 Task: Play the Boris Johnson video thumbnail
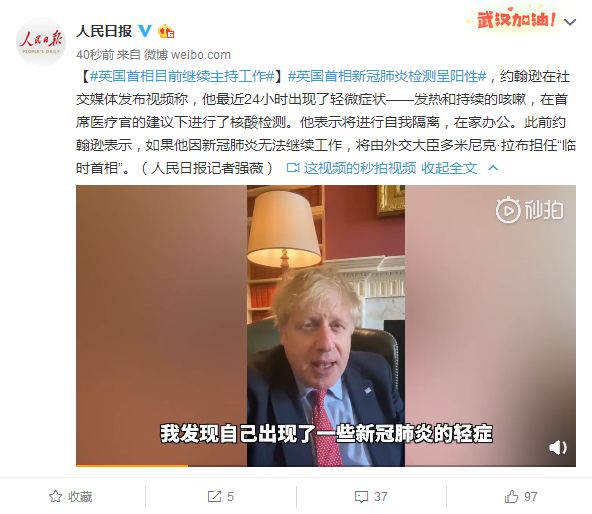326,326
